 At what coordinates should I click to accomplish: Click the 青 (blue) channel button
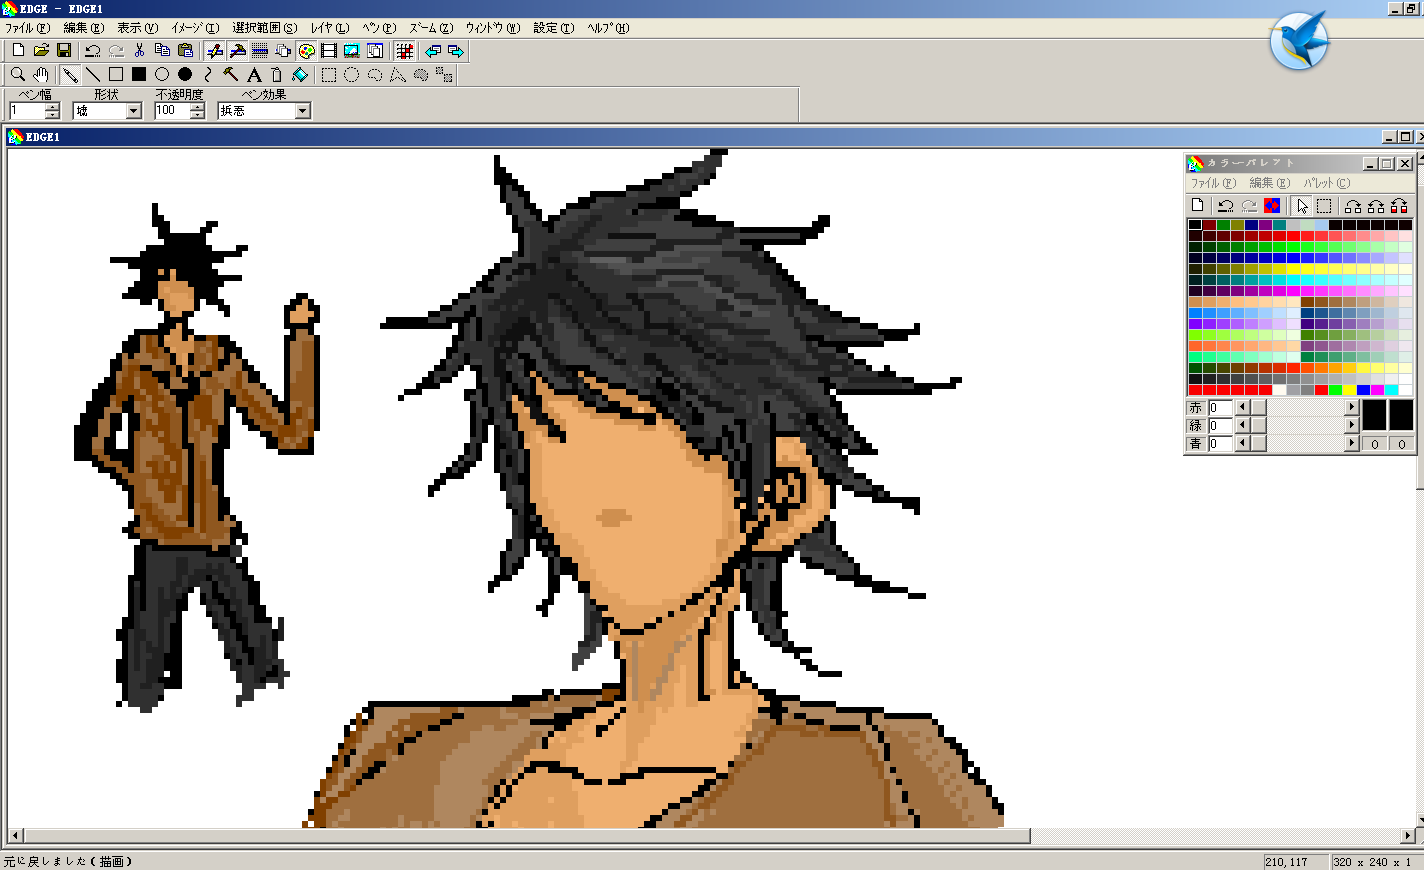(x=1195, y=444)
